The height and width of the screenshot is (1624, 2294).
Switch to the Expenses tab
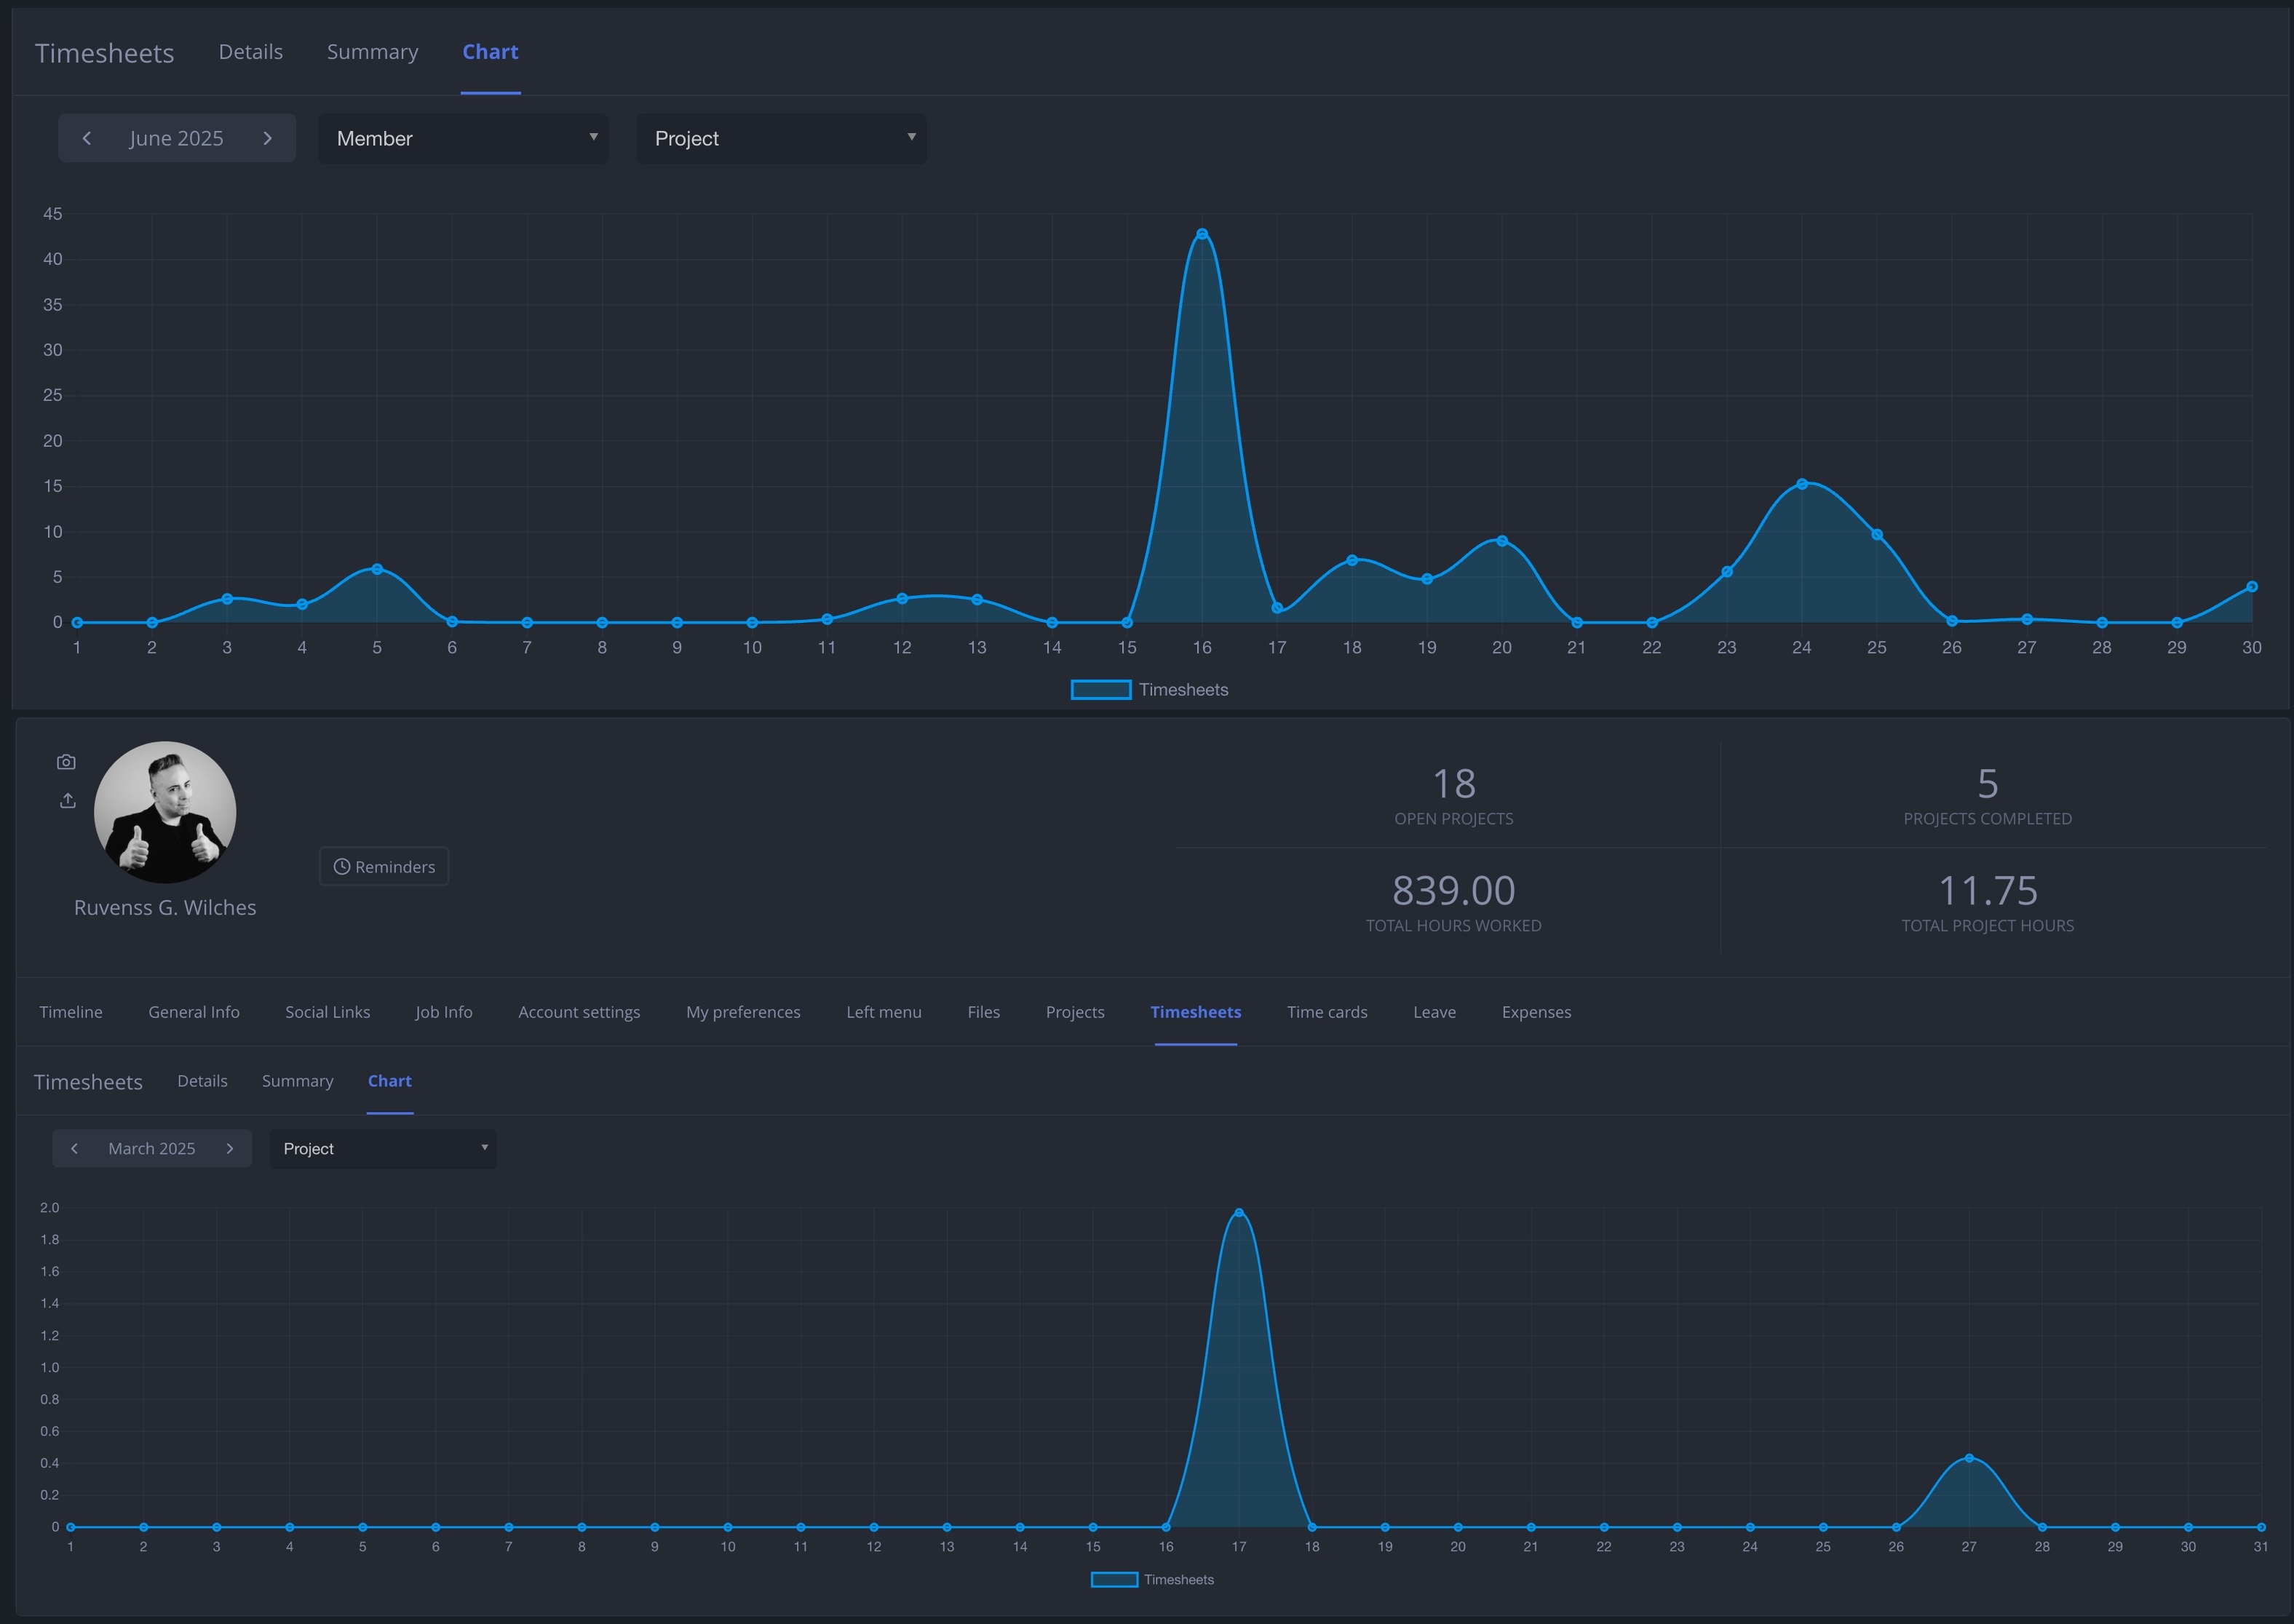coord(1536,1012)
